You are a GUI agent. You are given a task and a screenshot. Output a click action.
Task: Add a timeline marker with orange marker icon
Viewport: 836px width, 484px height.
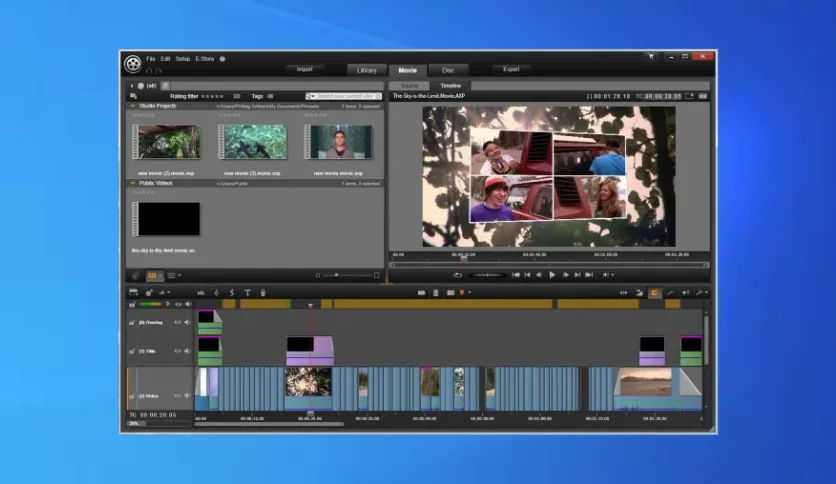(x=462, y=293)
